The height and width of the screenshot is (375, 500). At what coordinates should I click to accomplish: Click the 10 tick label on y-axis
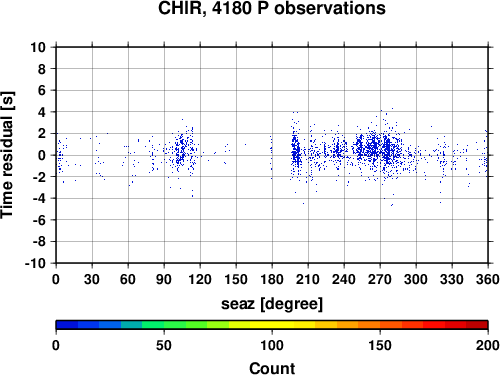click(38, 47)
